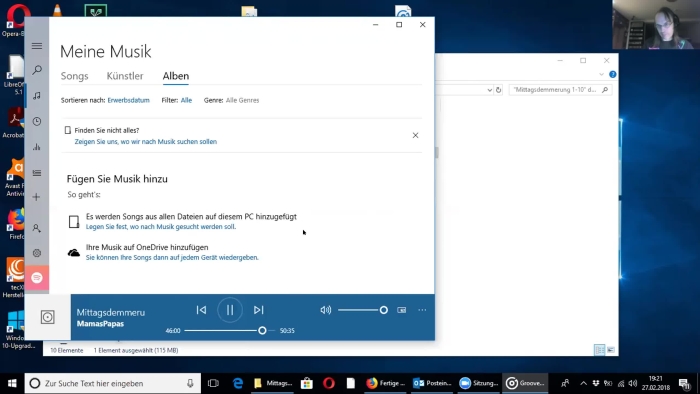Expand the Explorer address history dropdown

click(489, 90)
